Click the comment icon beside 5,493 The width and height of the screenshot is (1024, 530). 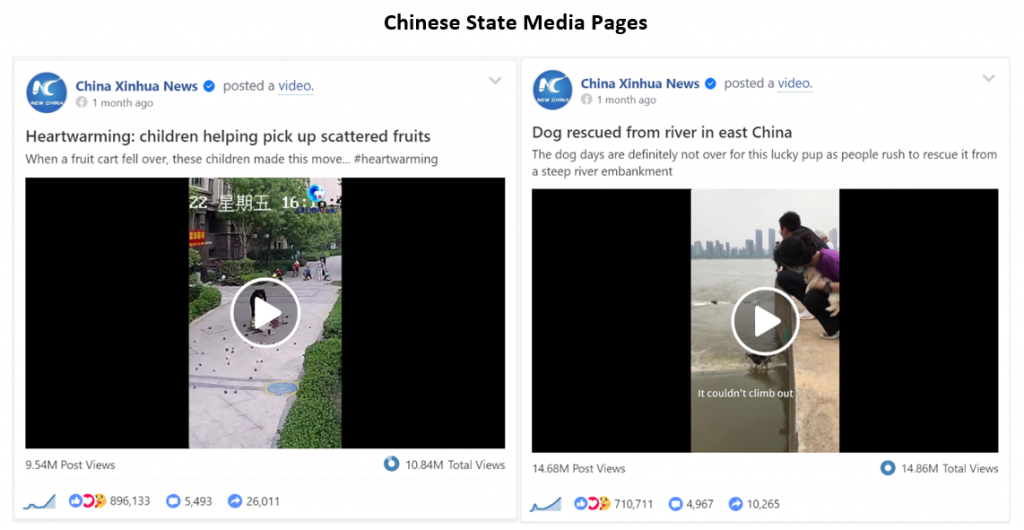pos(173,501)
